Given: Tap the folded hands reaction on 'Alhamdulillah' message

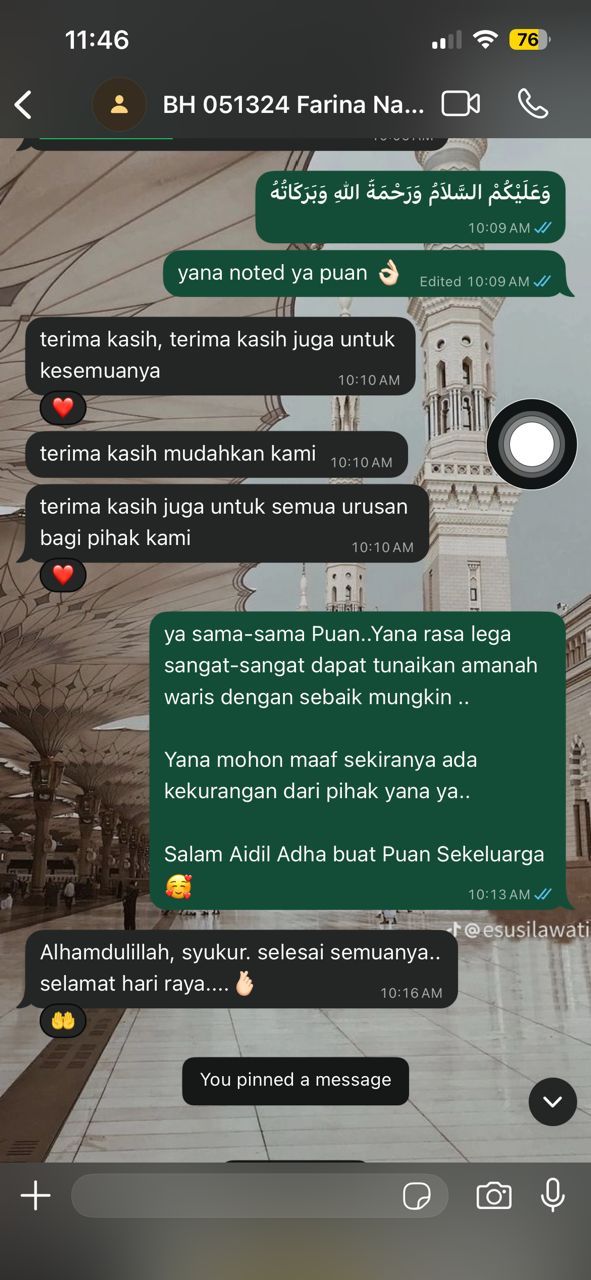Looking at the screenshot, I should tap(63, 1021).
